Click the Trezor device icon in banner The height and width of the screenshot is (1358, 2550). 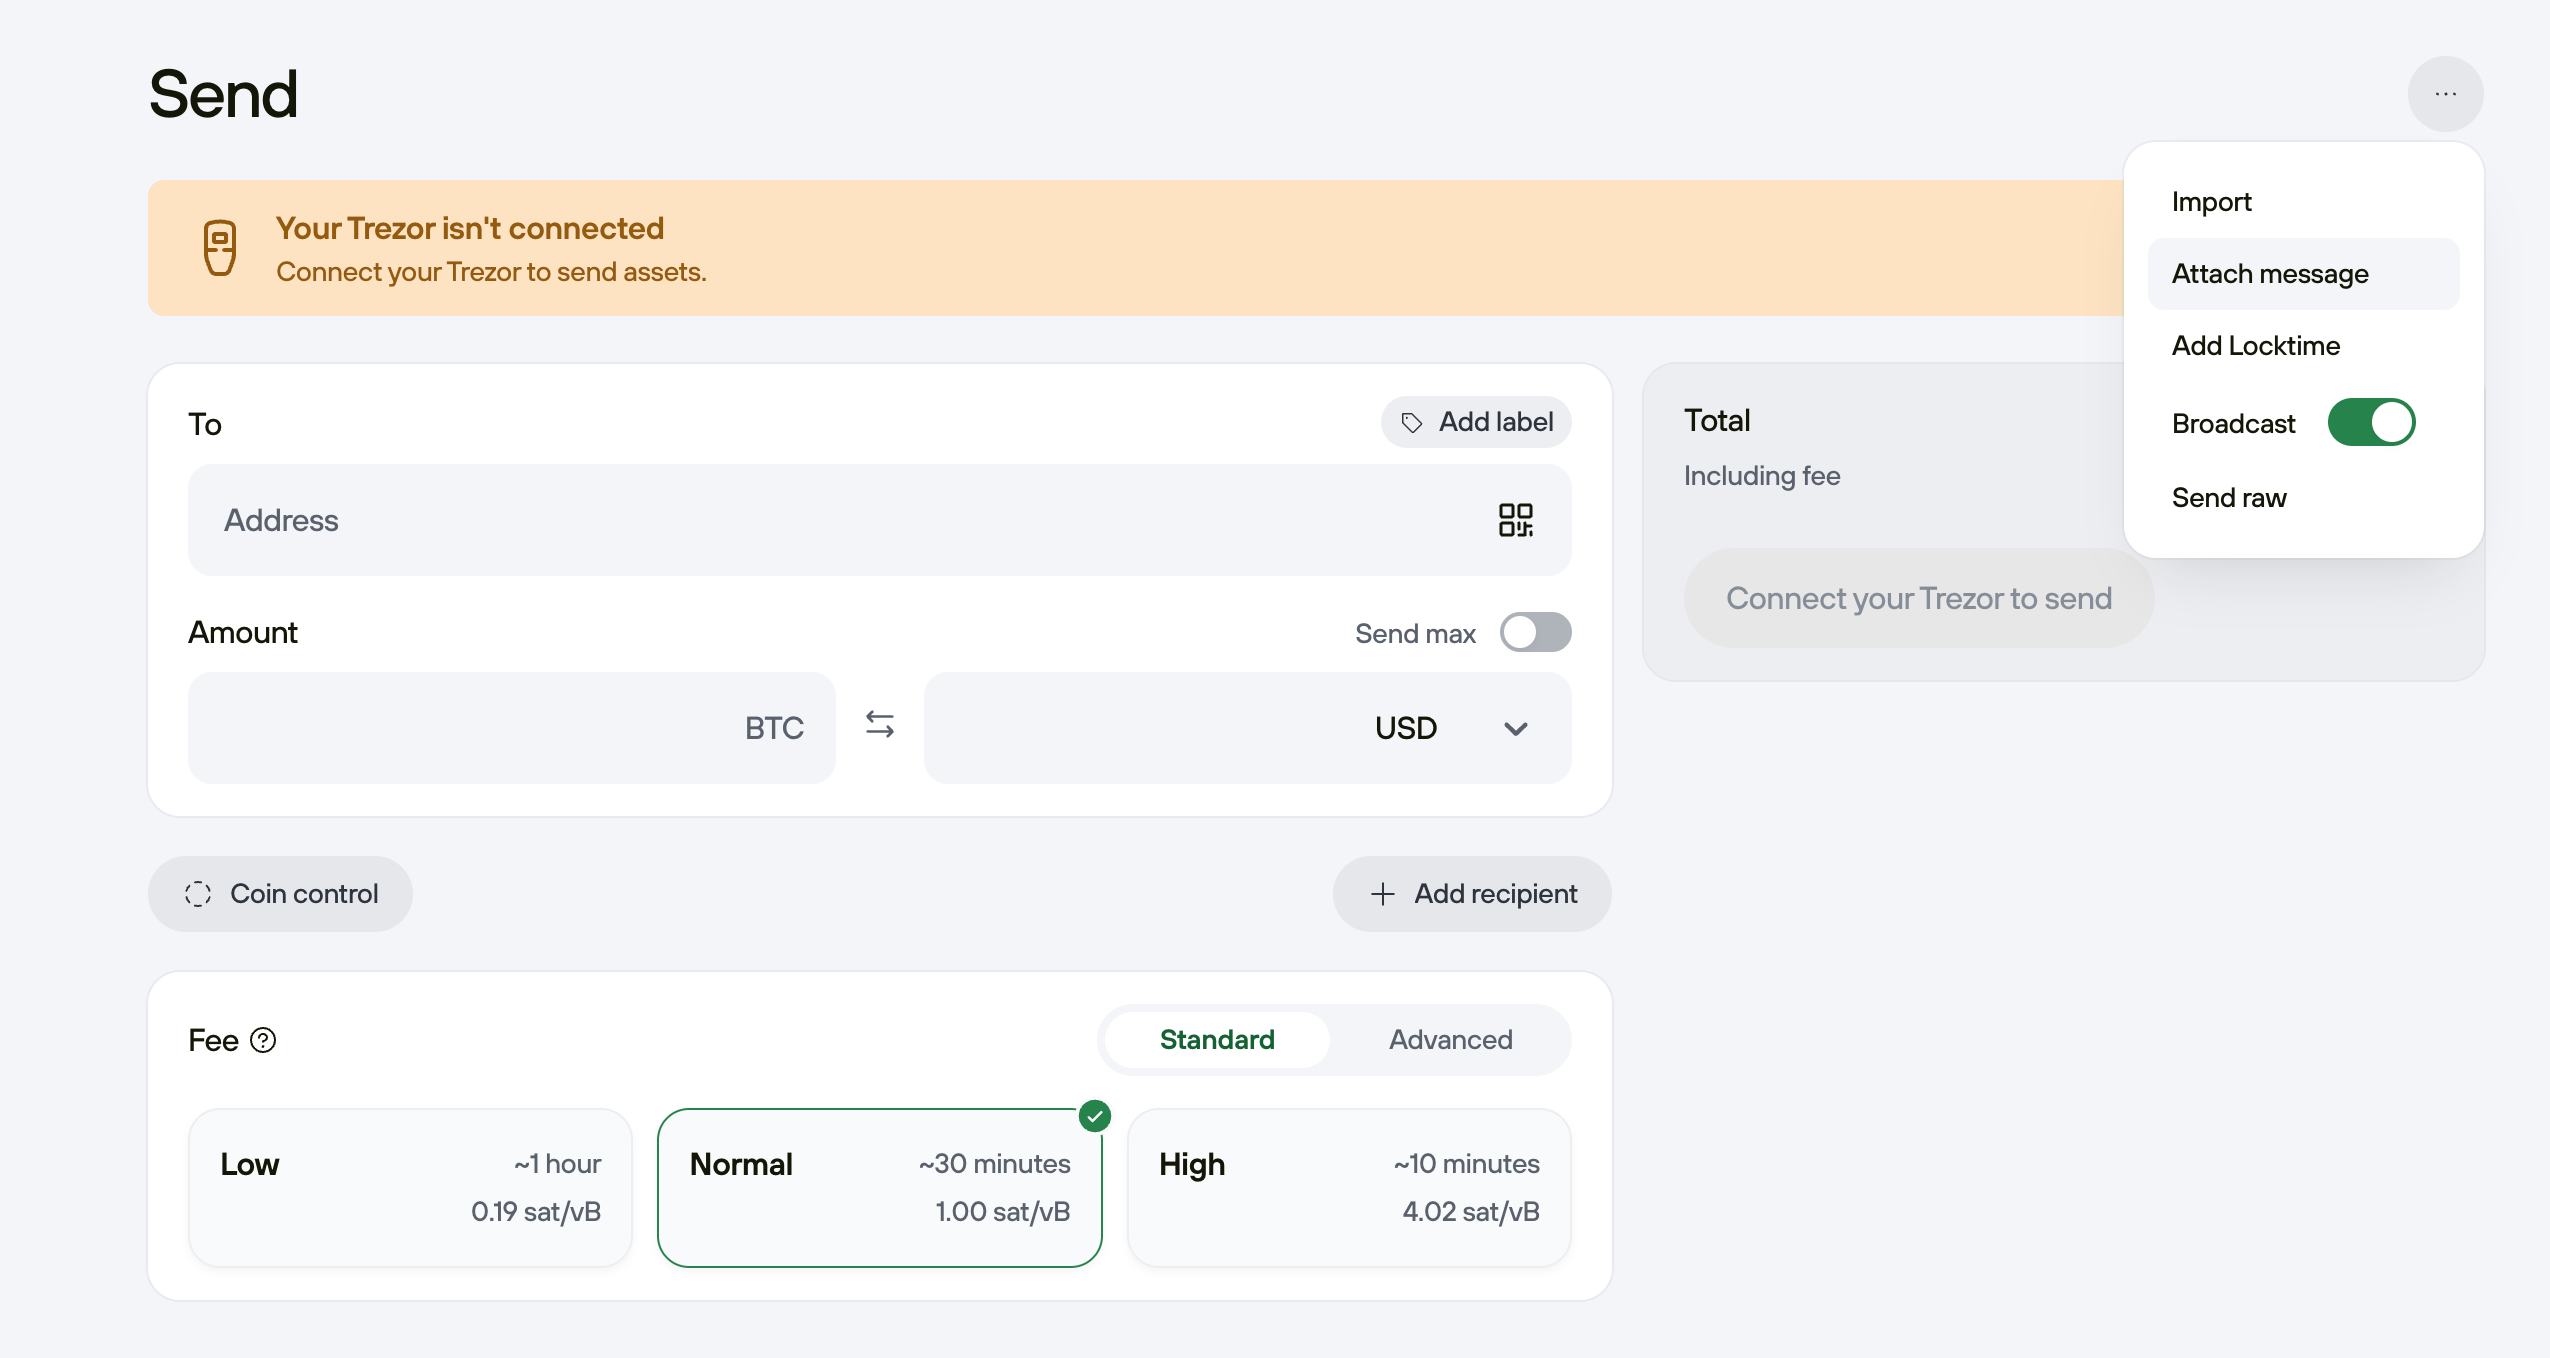point(220,247)
